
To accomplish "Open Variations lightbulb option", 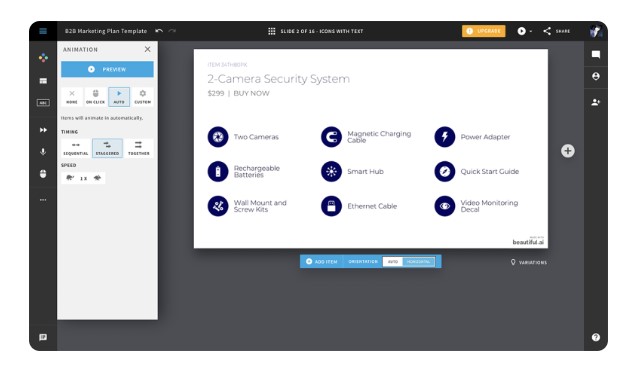I will pos(529,262).
